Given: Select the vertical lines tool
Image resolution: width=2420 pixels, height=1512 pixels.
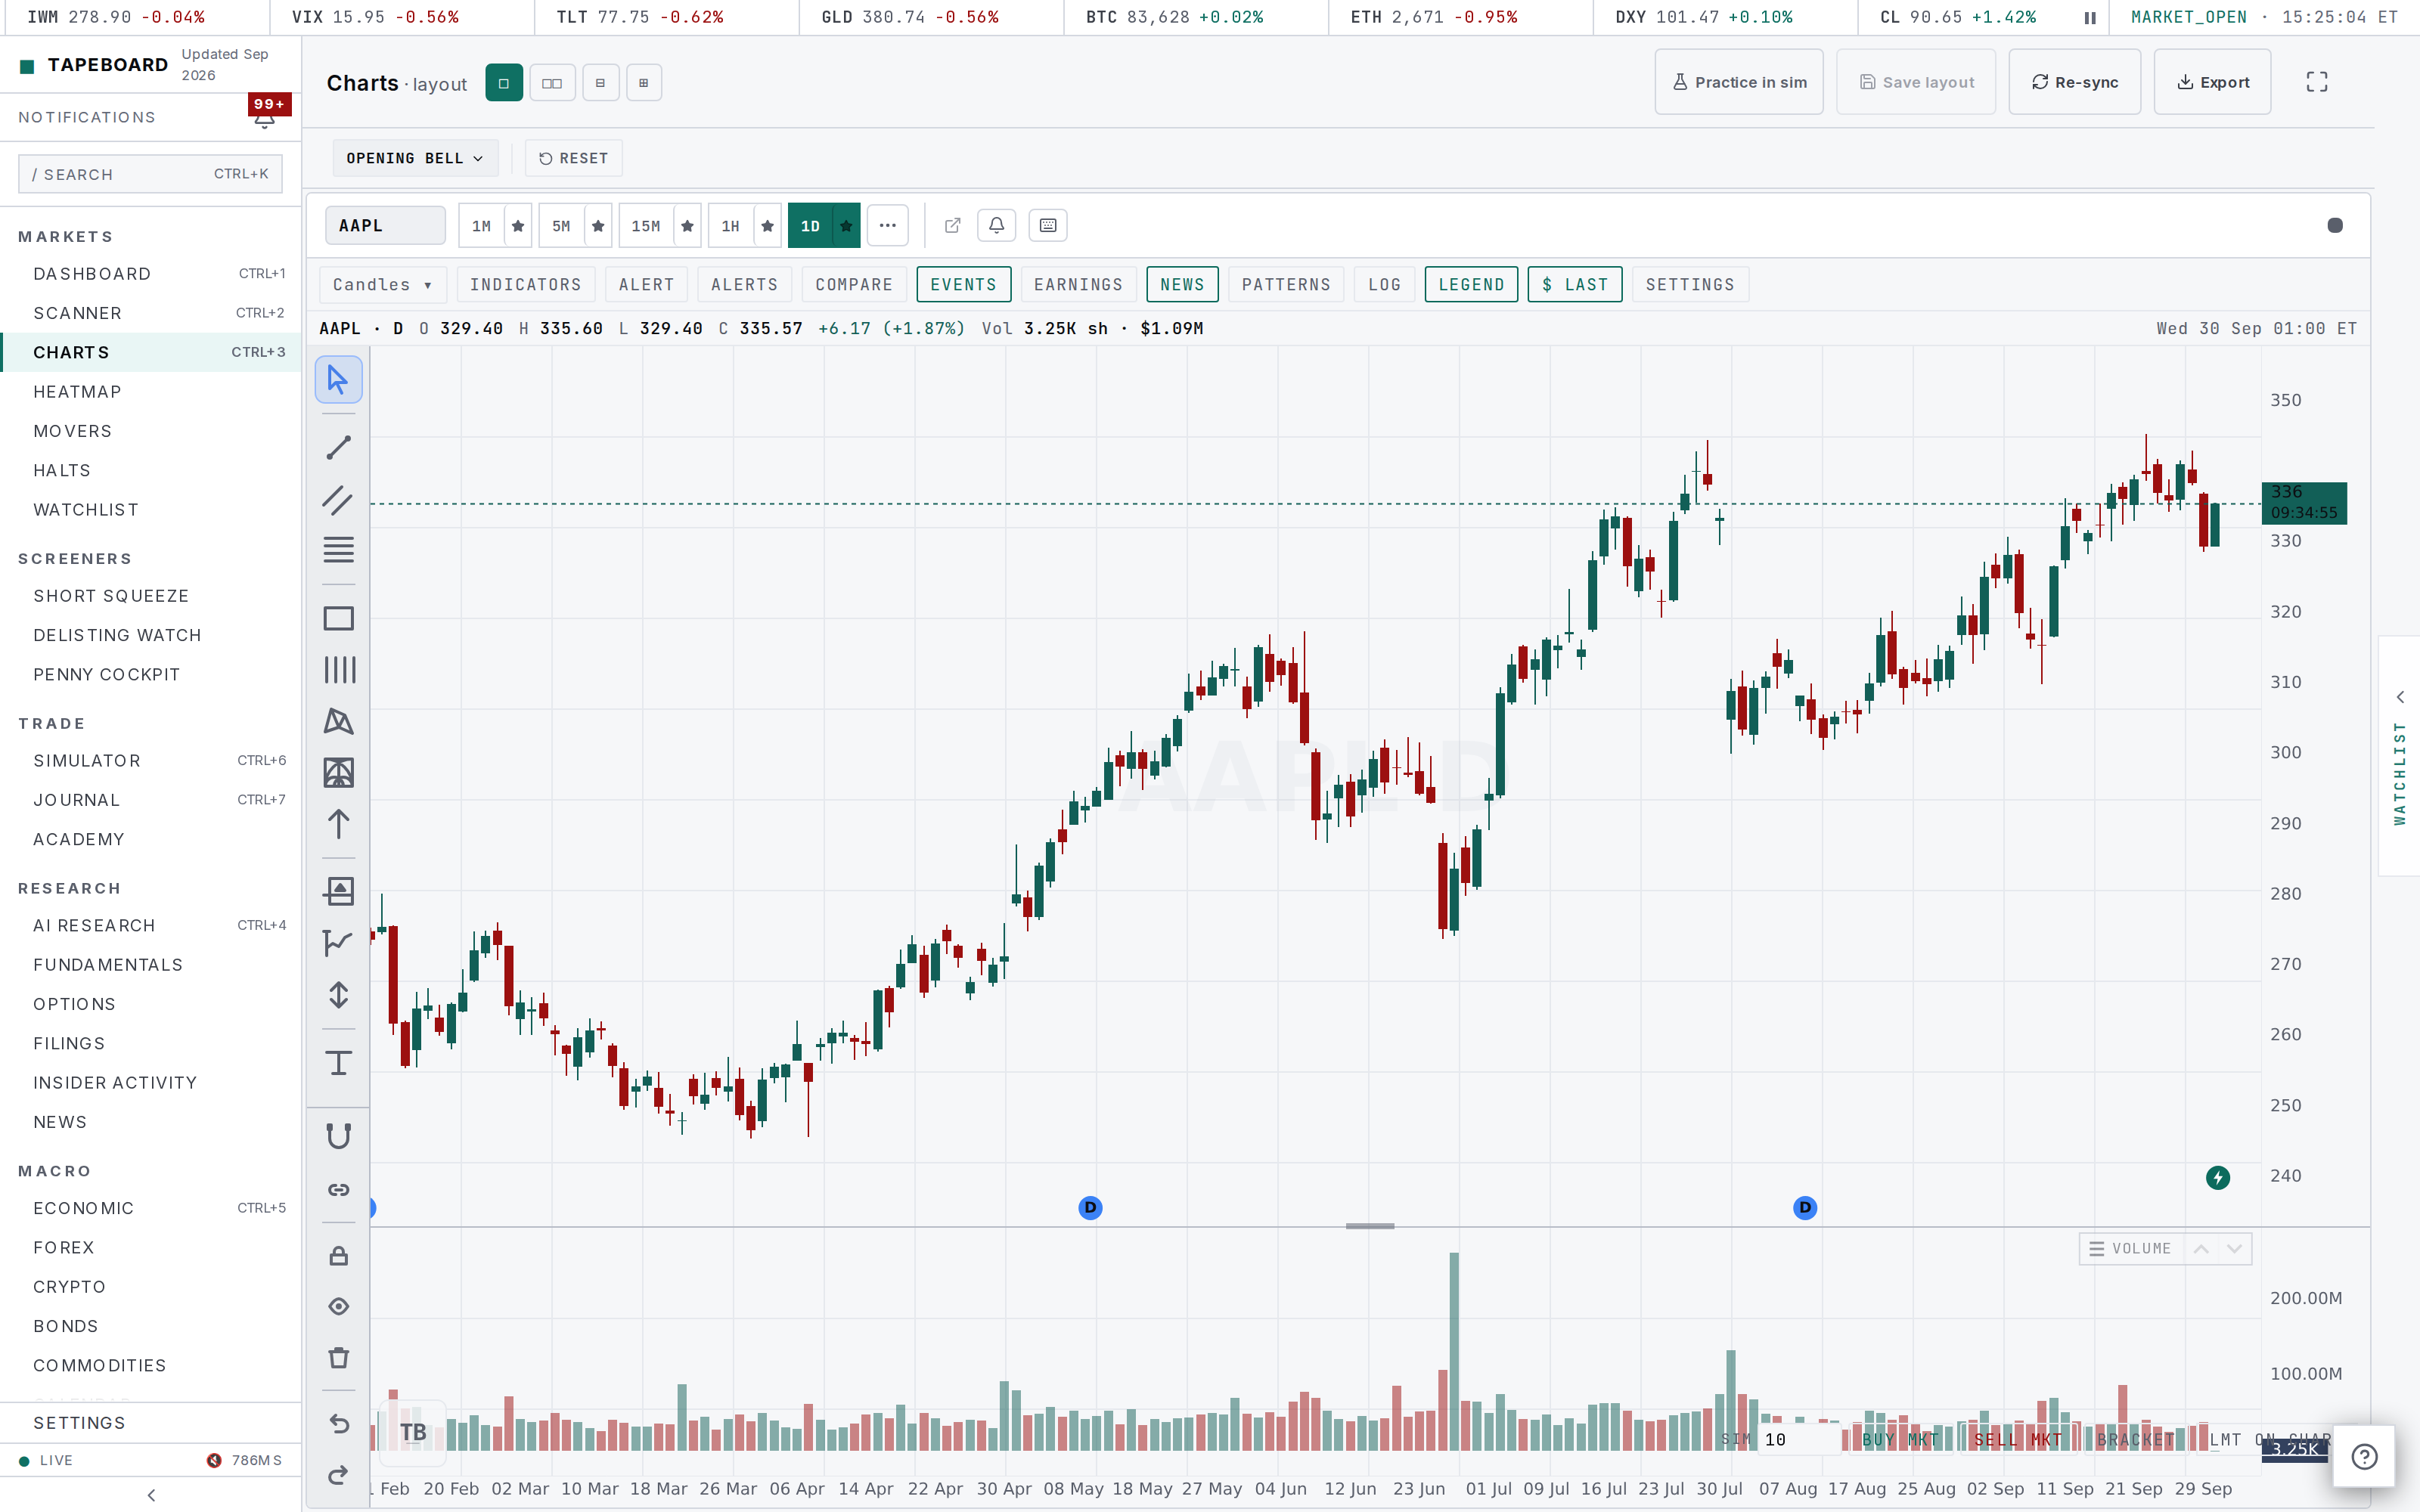Looking at the screenshot, I should [x=338, y=669].
